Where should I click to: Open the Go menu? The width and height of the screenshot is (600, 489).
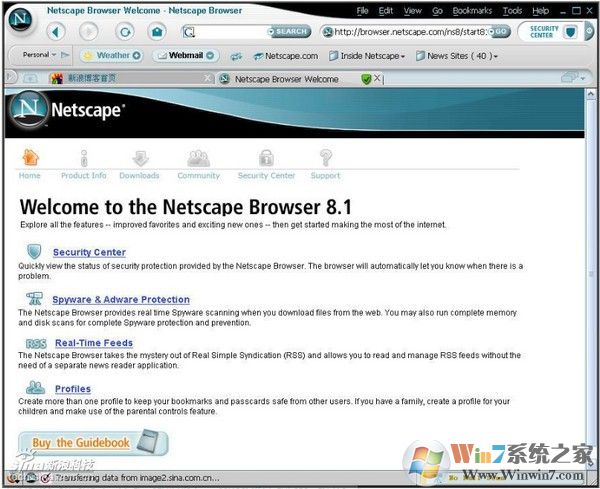point(437,11)
